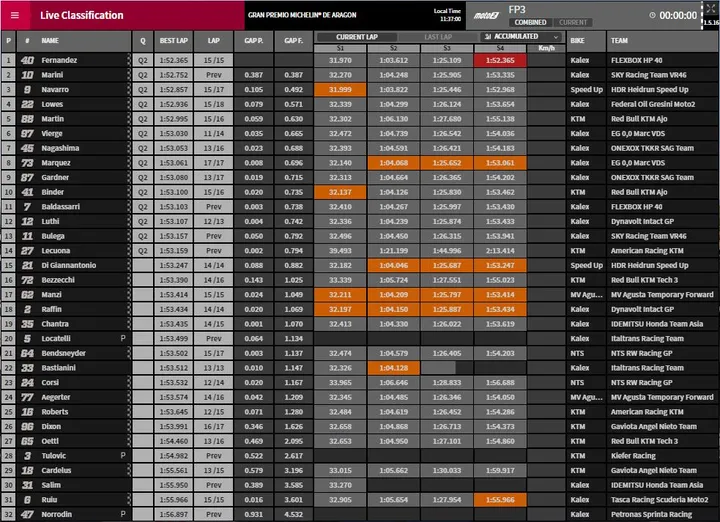
Task: Select rider name Marini
Action: (52, 75)
